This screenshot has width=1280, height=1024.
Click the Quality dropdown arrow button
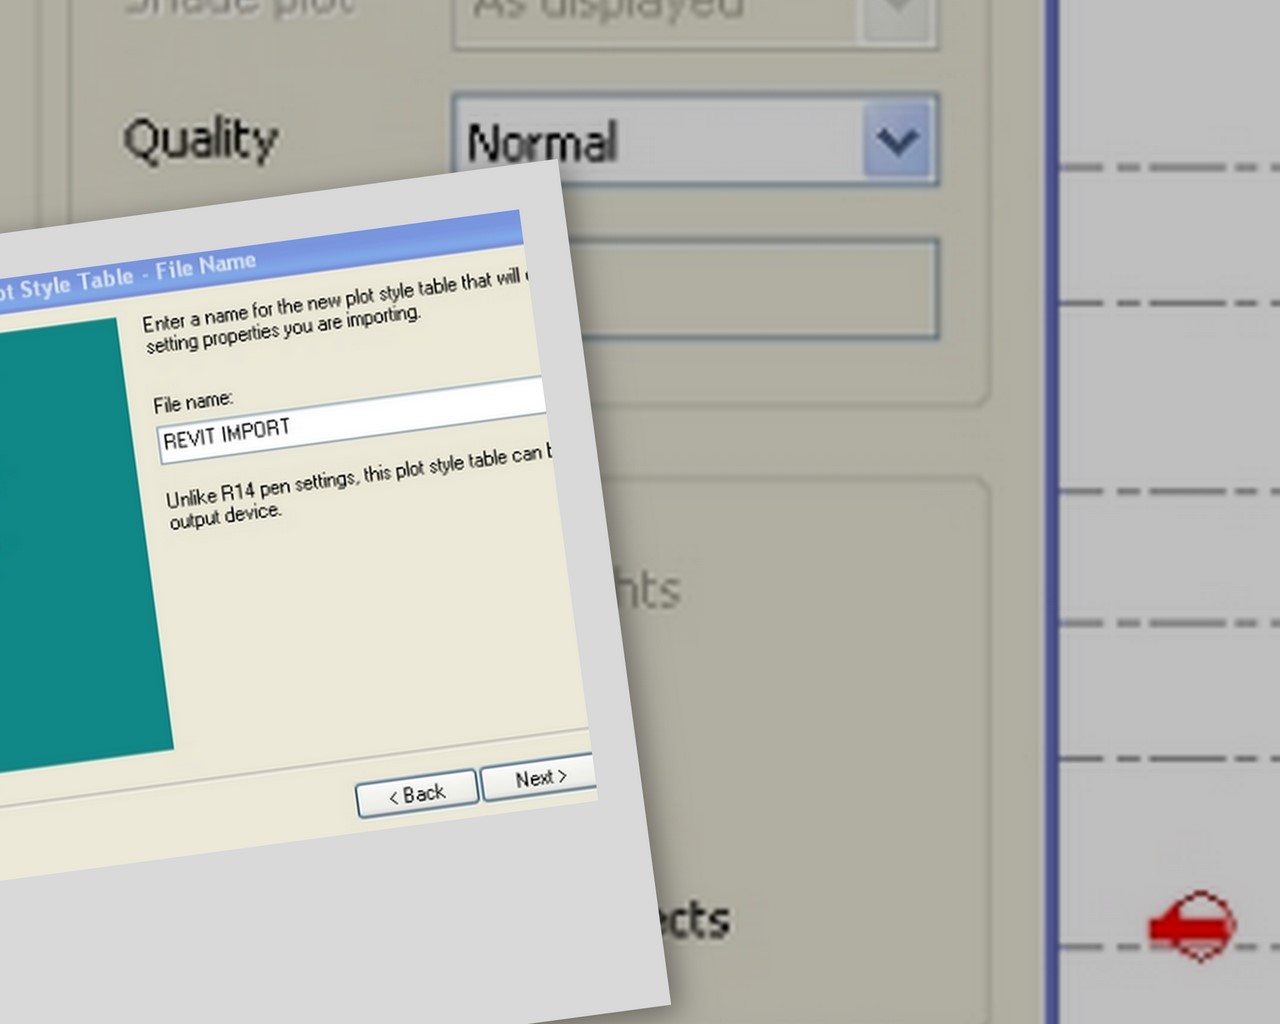(898, 140)
